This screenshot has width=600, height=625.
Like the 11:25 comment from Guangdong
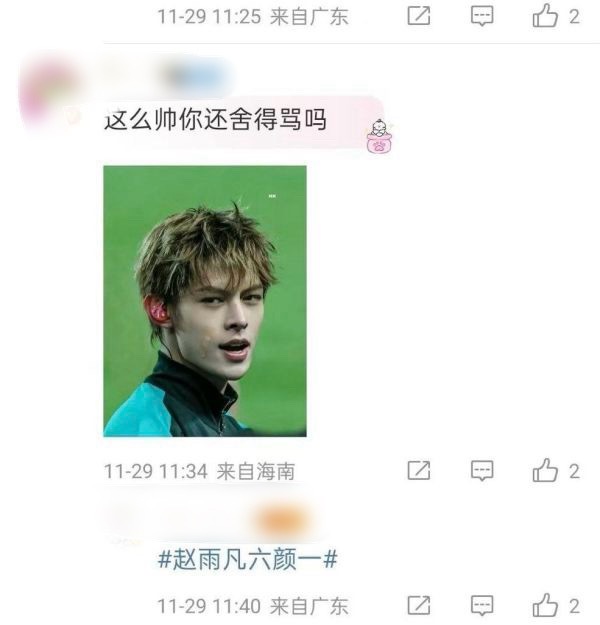[555, 16]
